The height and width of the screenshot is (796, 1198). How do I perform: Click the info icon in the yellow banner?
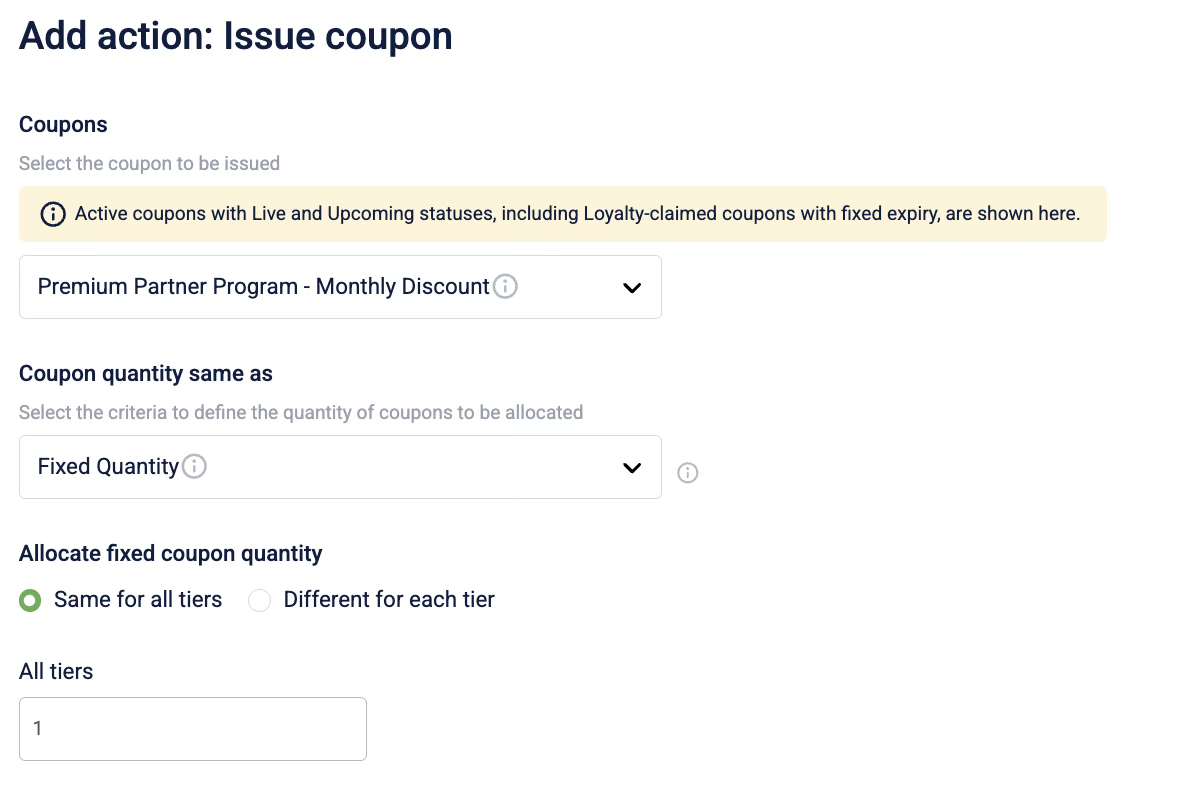(x=51, y=214)
